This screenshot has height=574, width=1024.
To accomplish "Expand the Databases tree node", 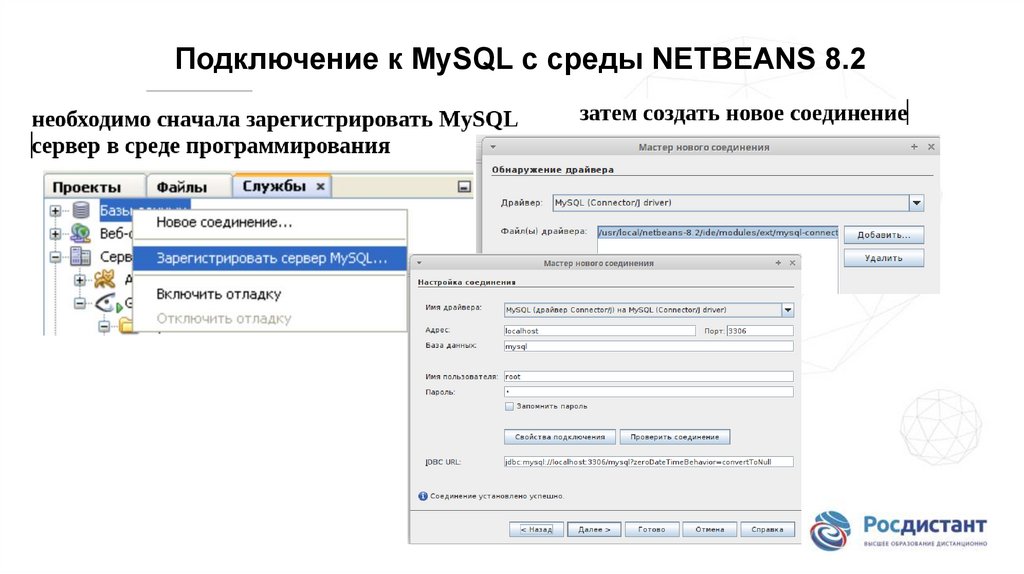I will click(56, 211).
